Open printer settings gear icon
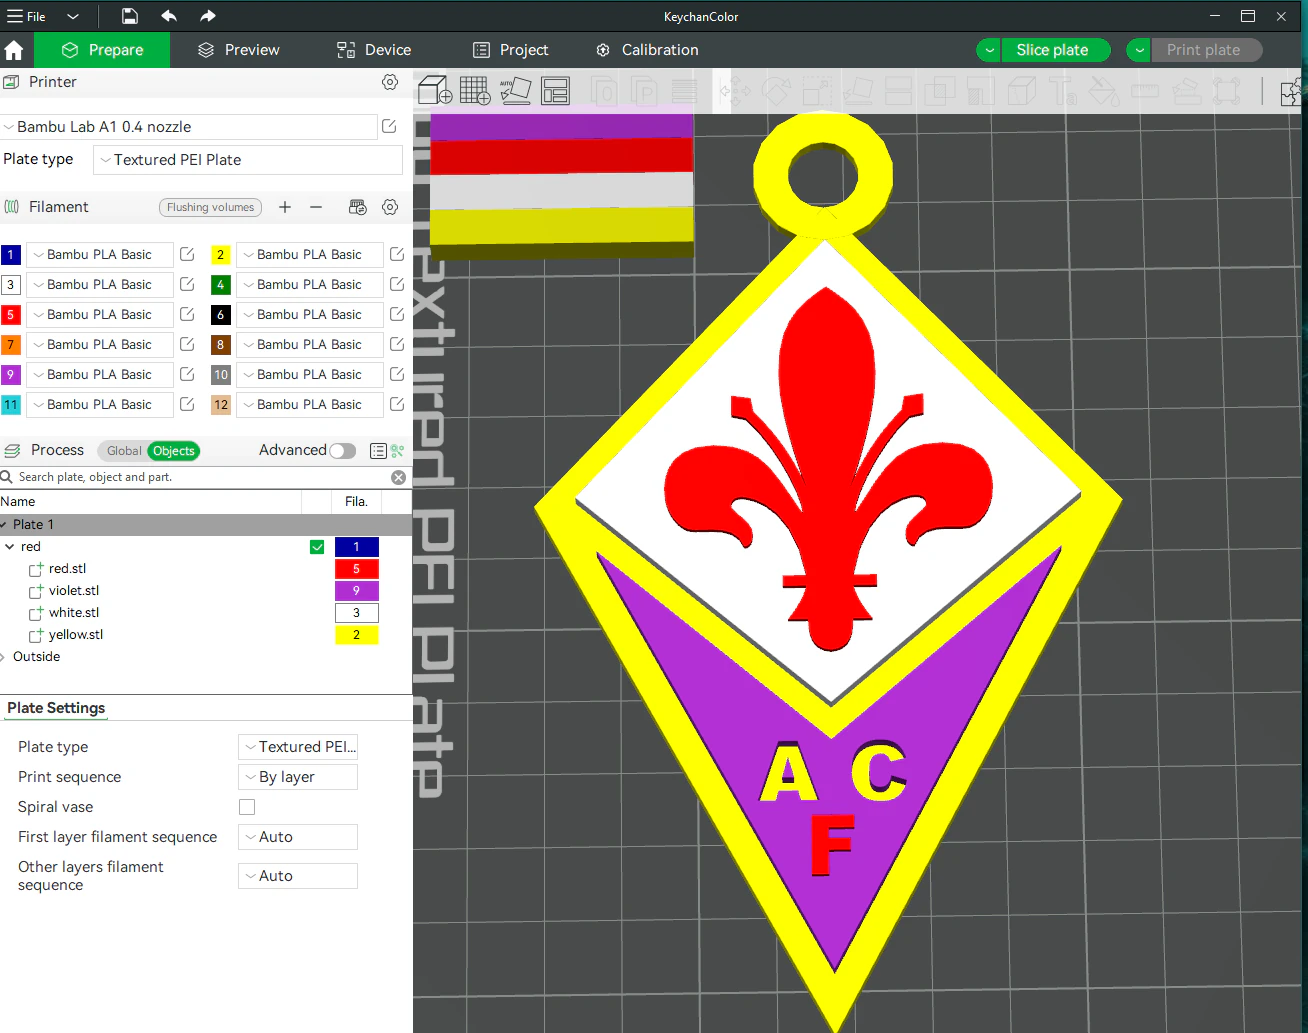Viewport: 1308px width, 1033px height. [390, 82]
